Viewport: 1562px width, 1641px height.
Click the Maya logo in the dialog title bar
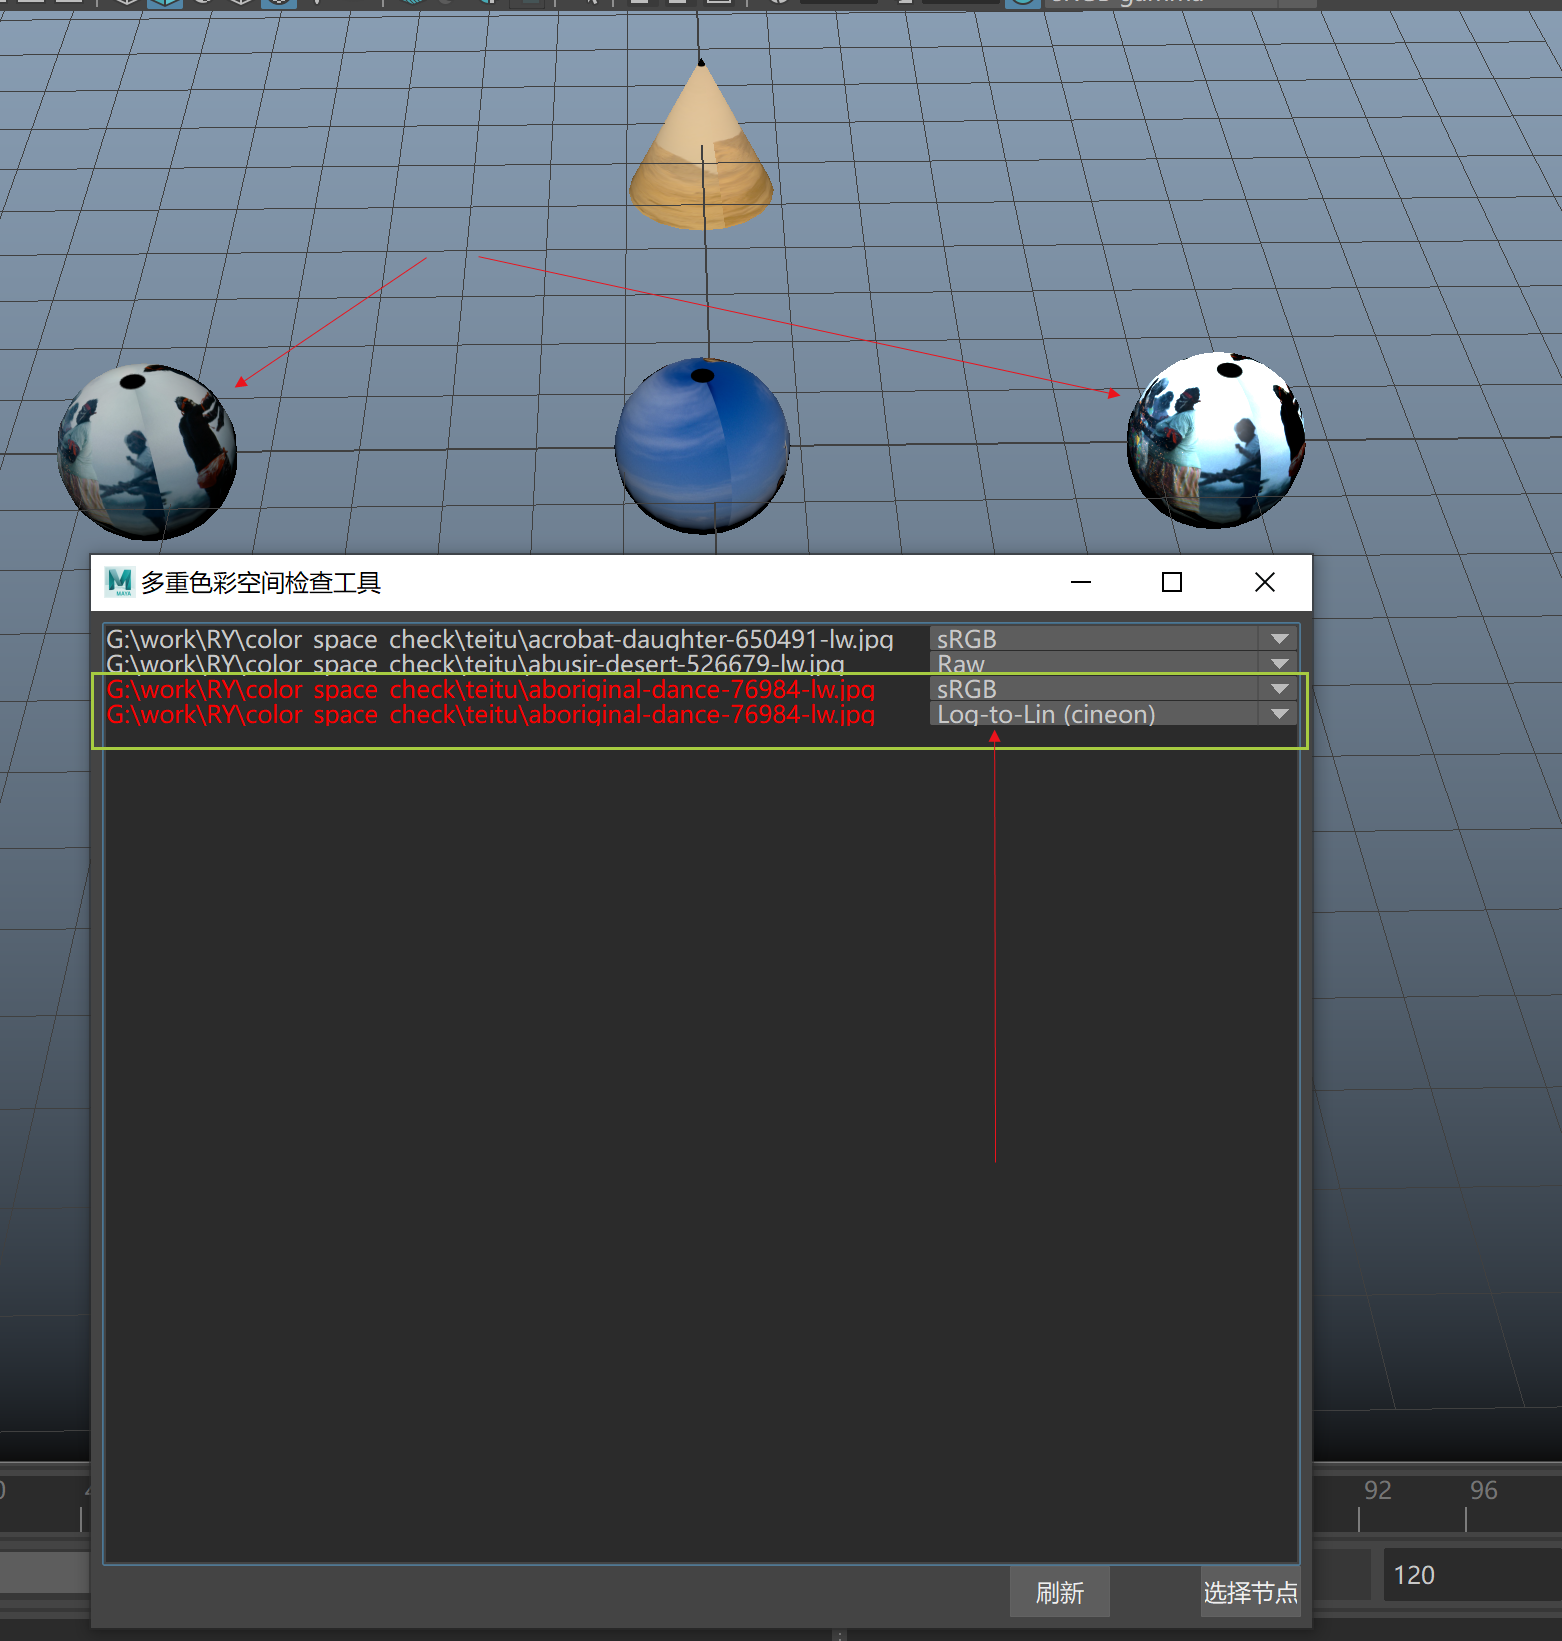tap(120, 582)
